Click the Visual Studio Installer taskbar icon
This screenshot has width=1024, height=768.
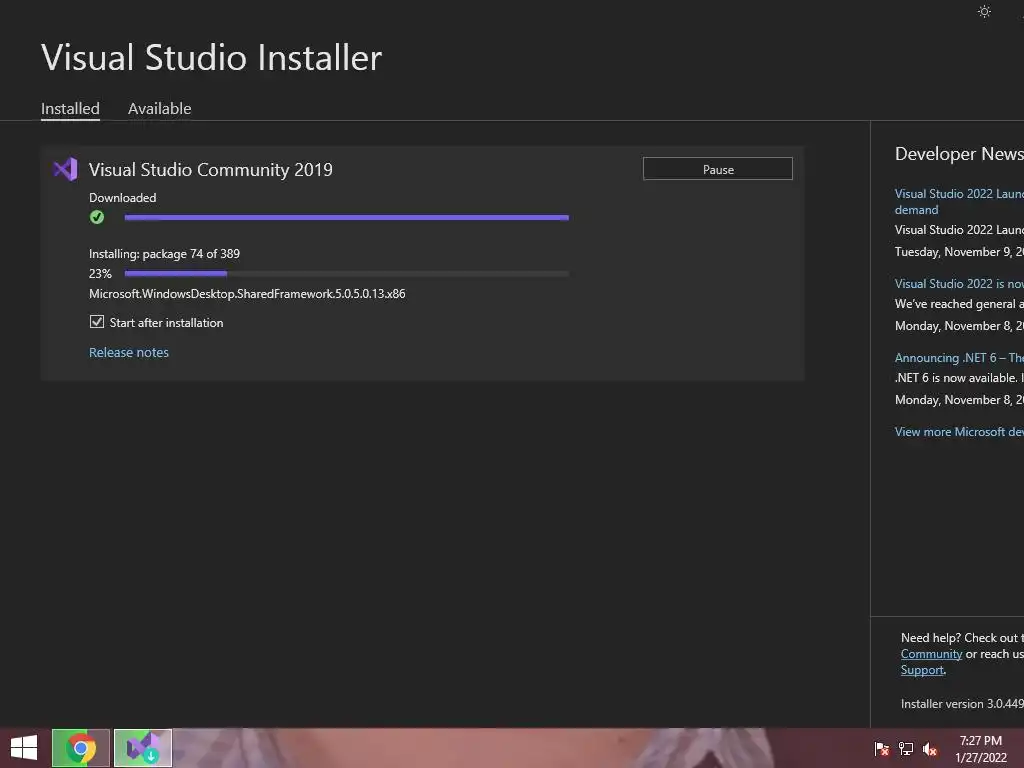pos(143,748)
